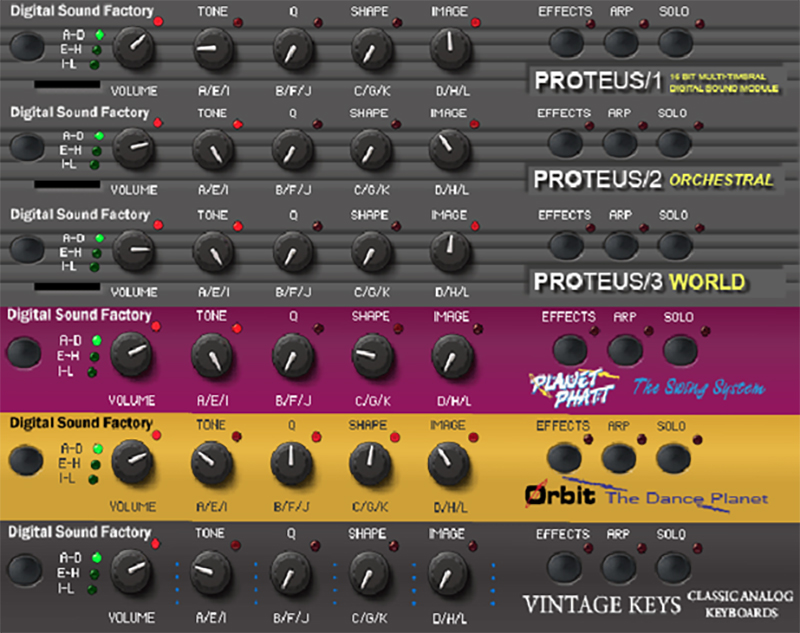Image resolution: width=800 pixels, height=633 pixels.
Task: Adjust the Vintage Keys Shape knob
Action: [370, 572]
